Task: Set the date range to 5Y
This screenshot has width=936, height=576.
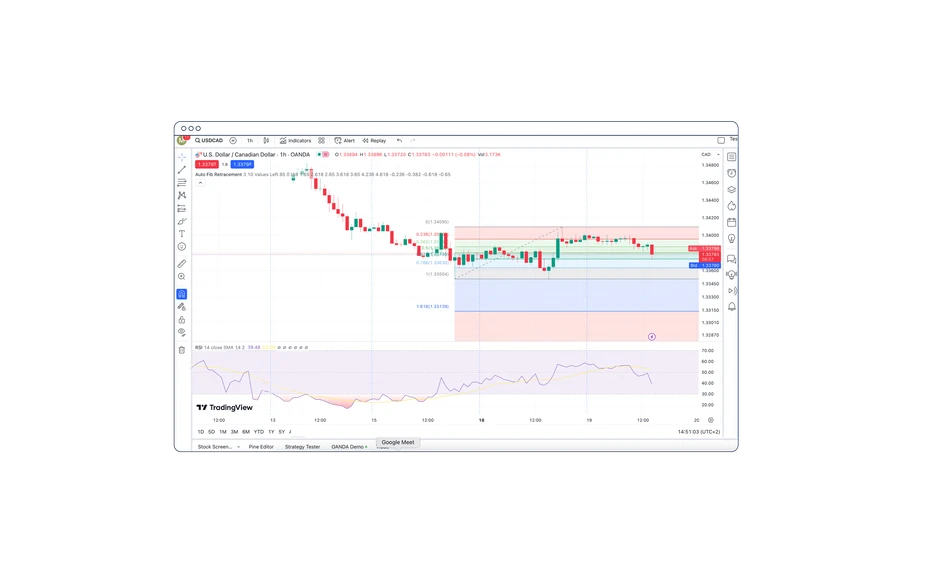Action: click(282, 432)
